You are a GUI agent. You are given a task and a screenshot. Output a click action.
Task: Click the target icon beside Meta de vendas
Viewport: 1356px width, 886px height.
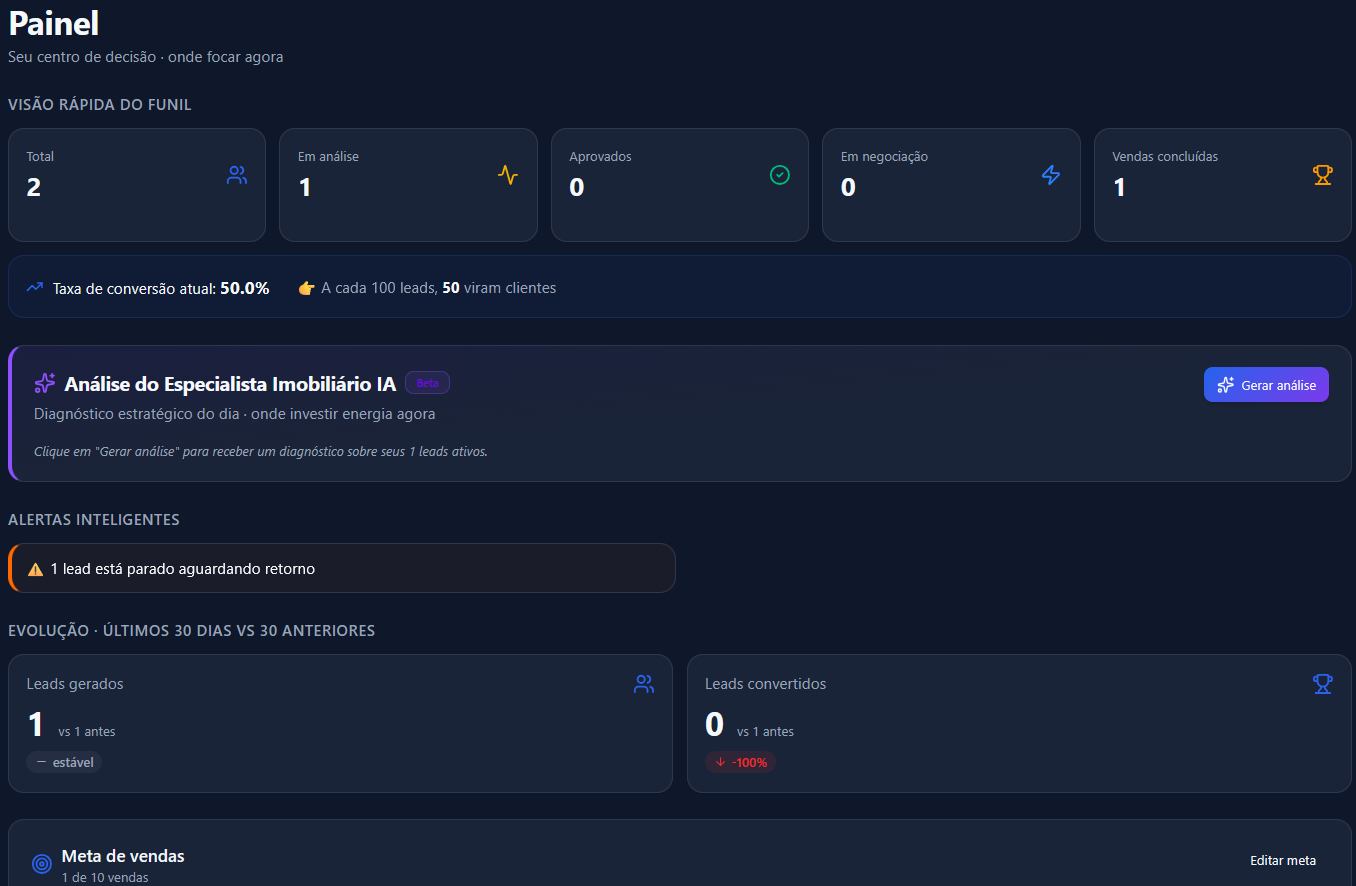(x=42, y=863)
